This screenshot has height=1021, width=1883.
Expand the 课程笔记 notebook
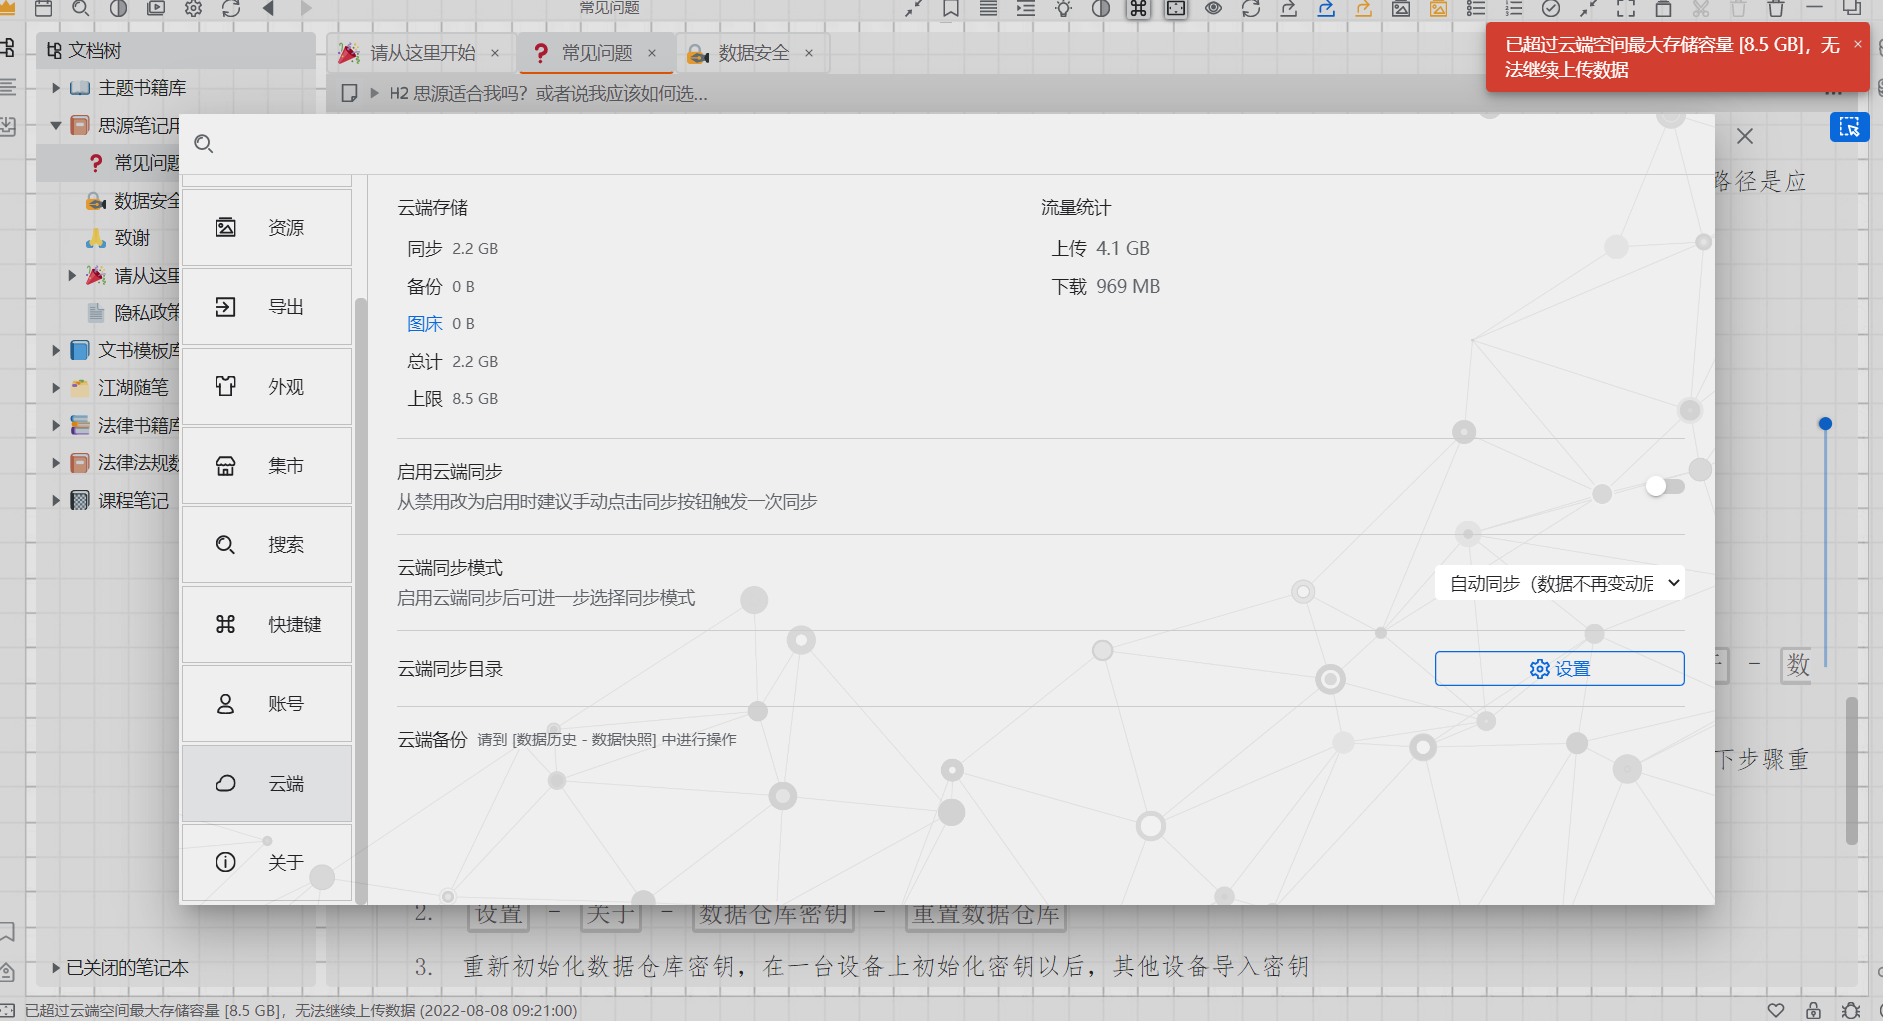coord(56,500)
